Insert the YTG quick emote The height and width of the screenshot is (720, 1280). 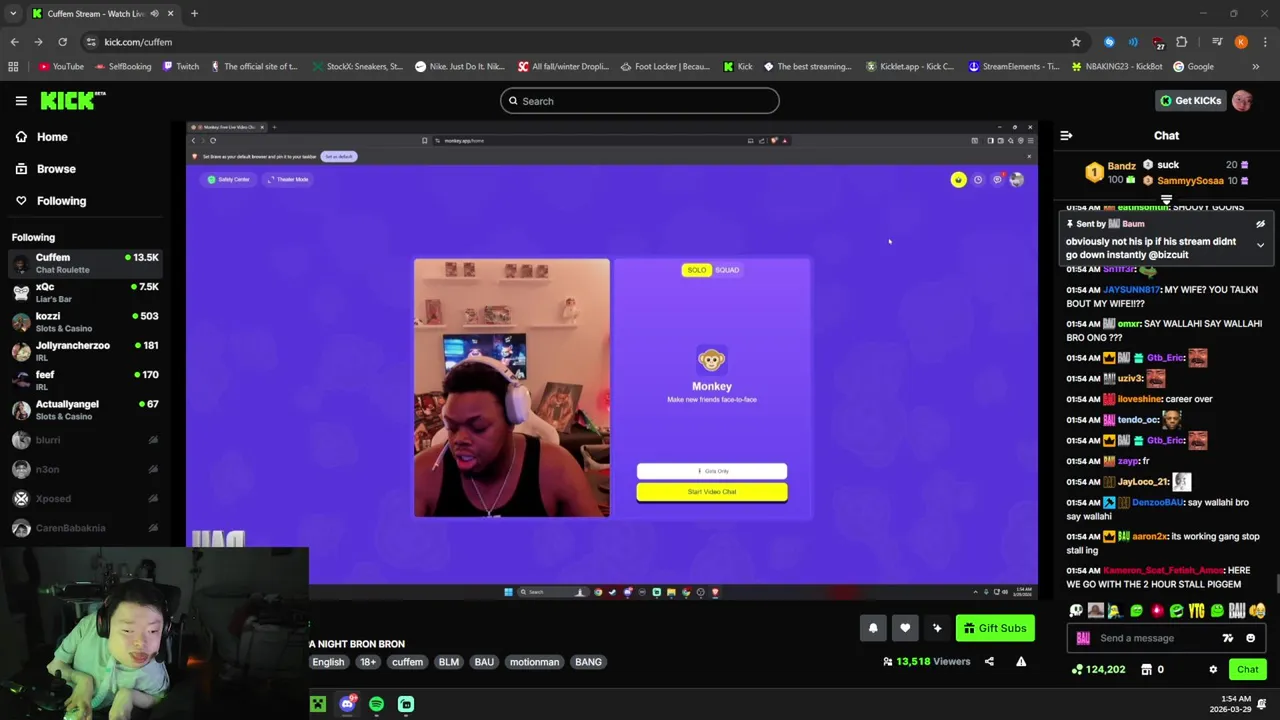coord(1197,610)
